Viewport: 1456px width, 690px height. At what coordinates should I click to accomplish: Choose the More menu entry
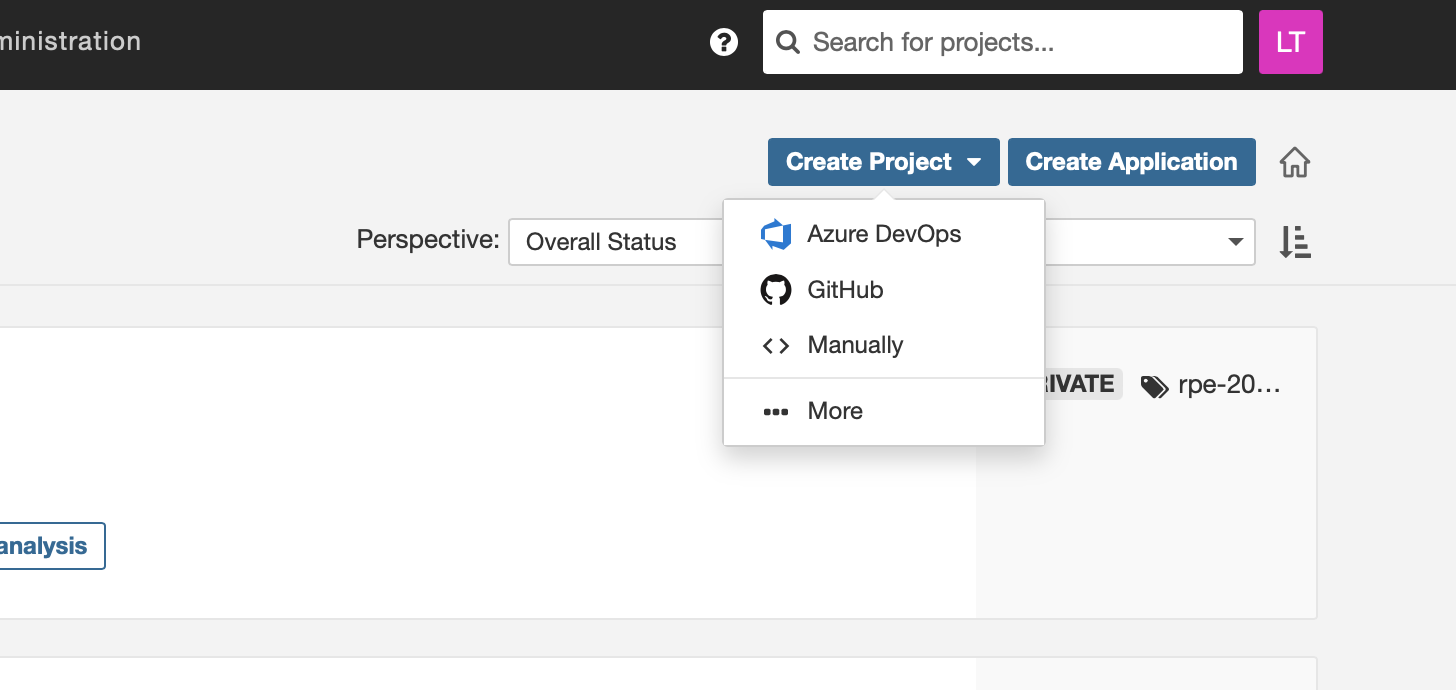(835, 411)
